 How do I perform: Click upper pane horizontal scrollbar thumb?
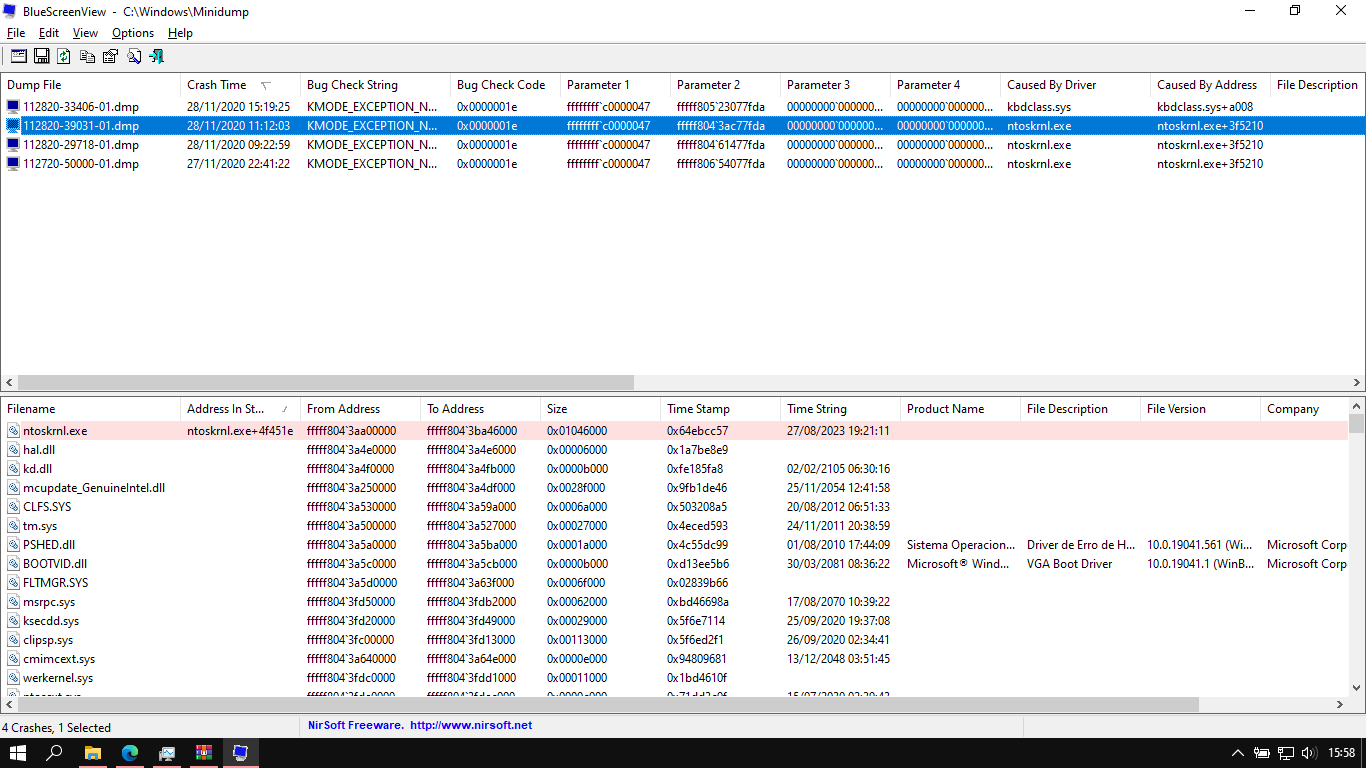point(325,383)
